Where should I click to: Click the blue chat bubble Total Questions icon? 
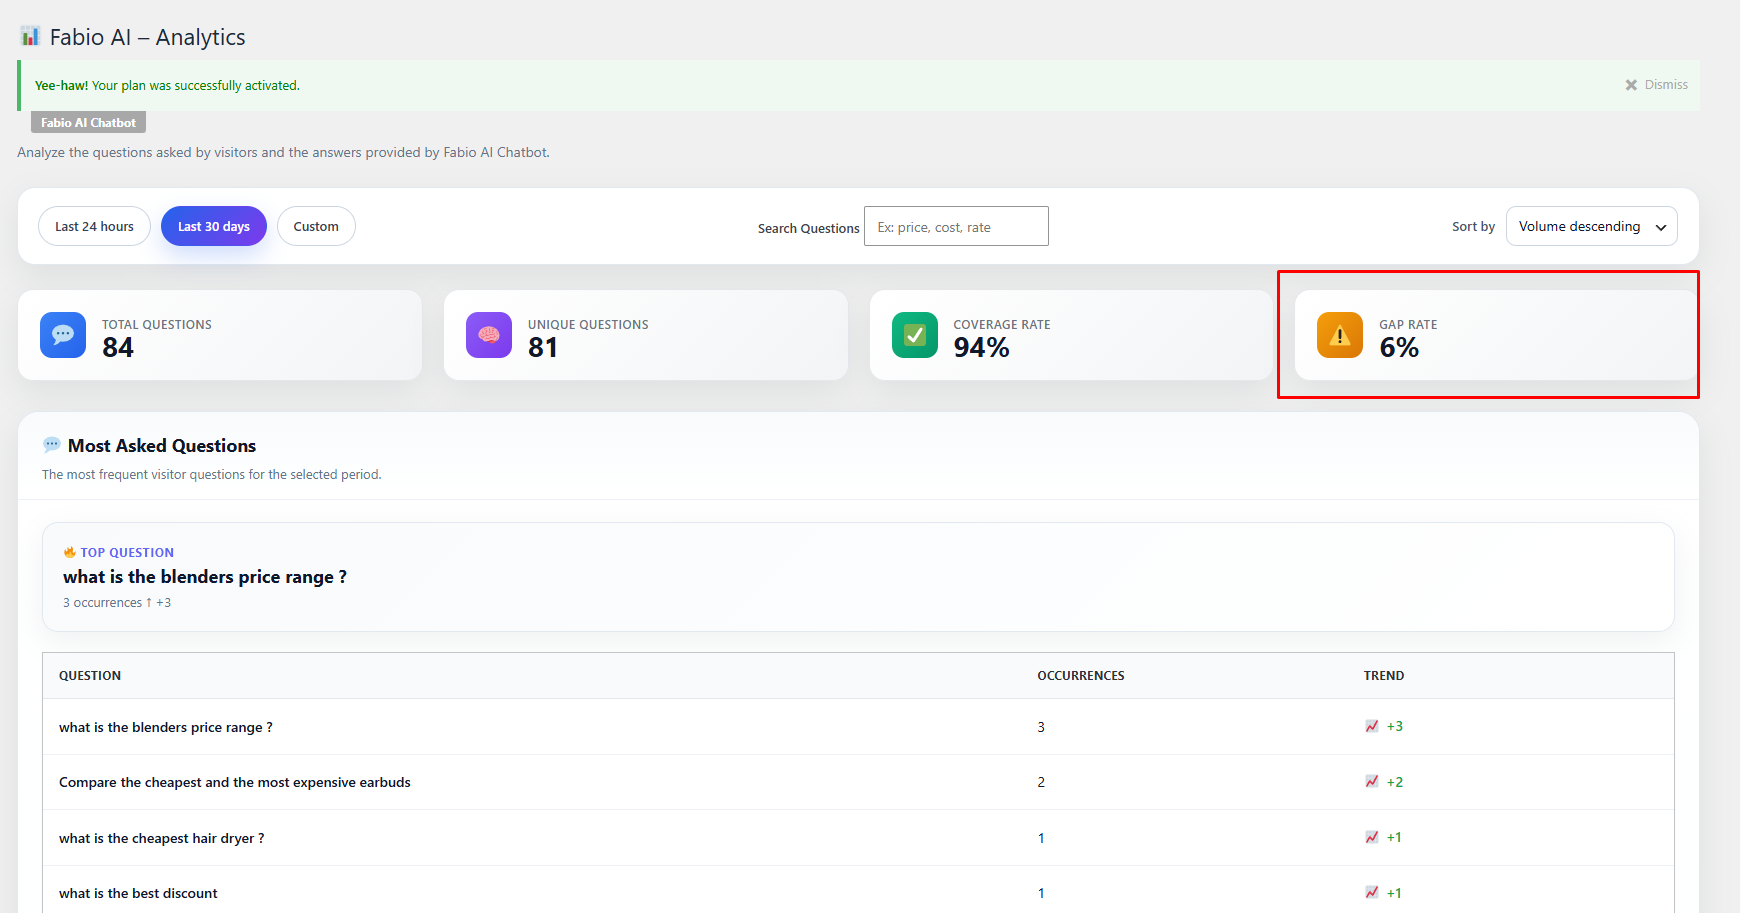click(63, 335)
